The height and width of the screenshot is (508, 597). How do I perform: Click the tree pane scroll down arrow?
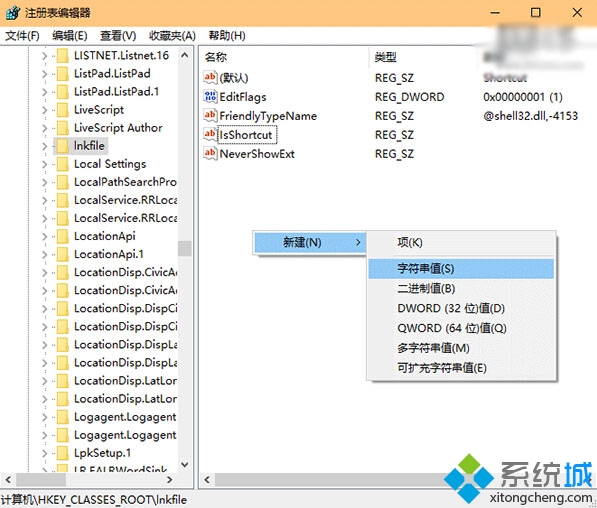coord(185,465)
